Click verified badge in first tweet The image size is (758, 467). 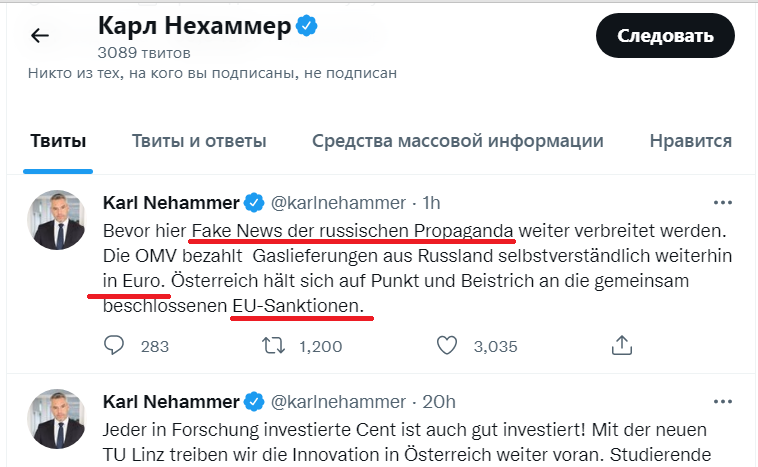[255, 203]
